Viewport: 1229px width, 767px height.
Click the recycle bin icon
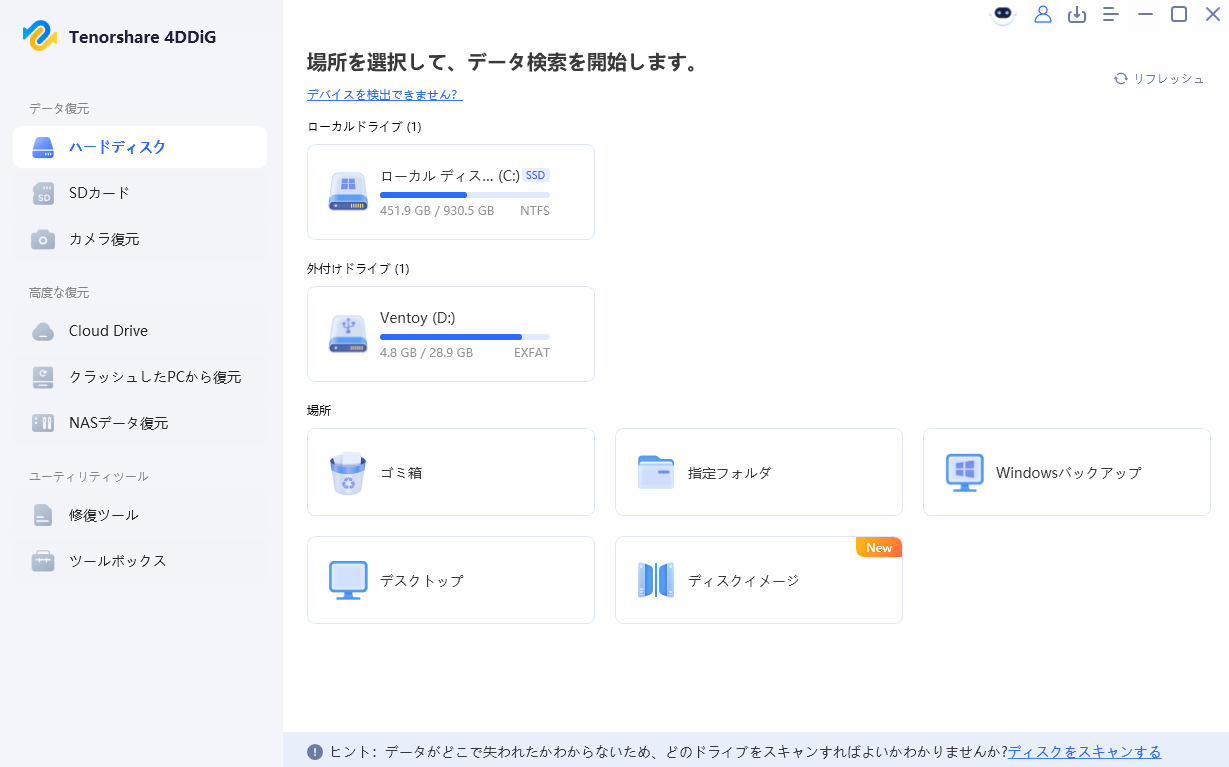click(x=348, y=473)
